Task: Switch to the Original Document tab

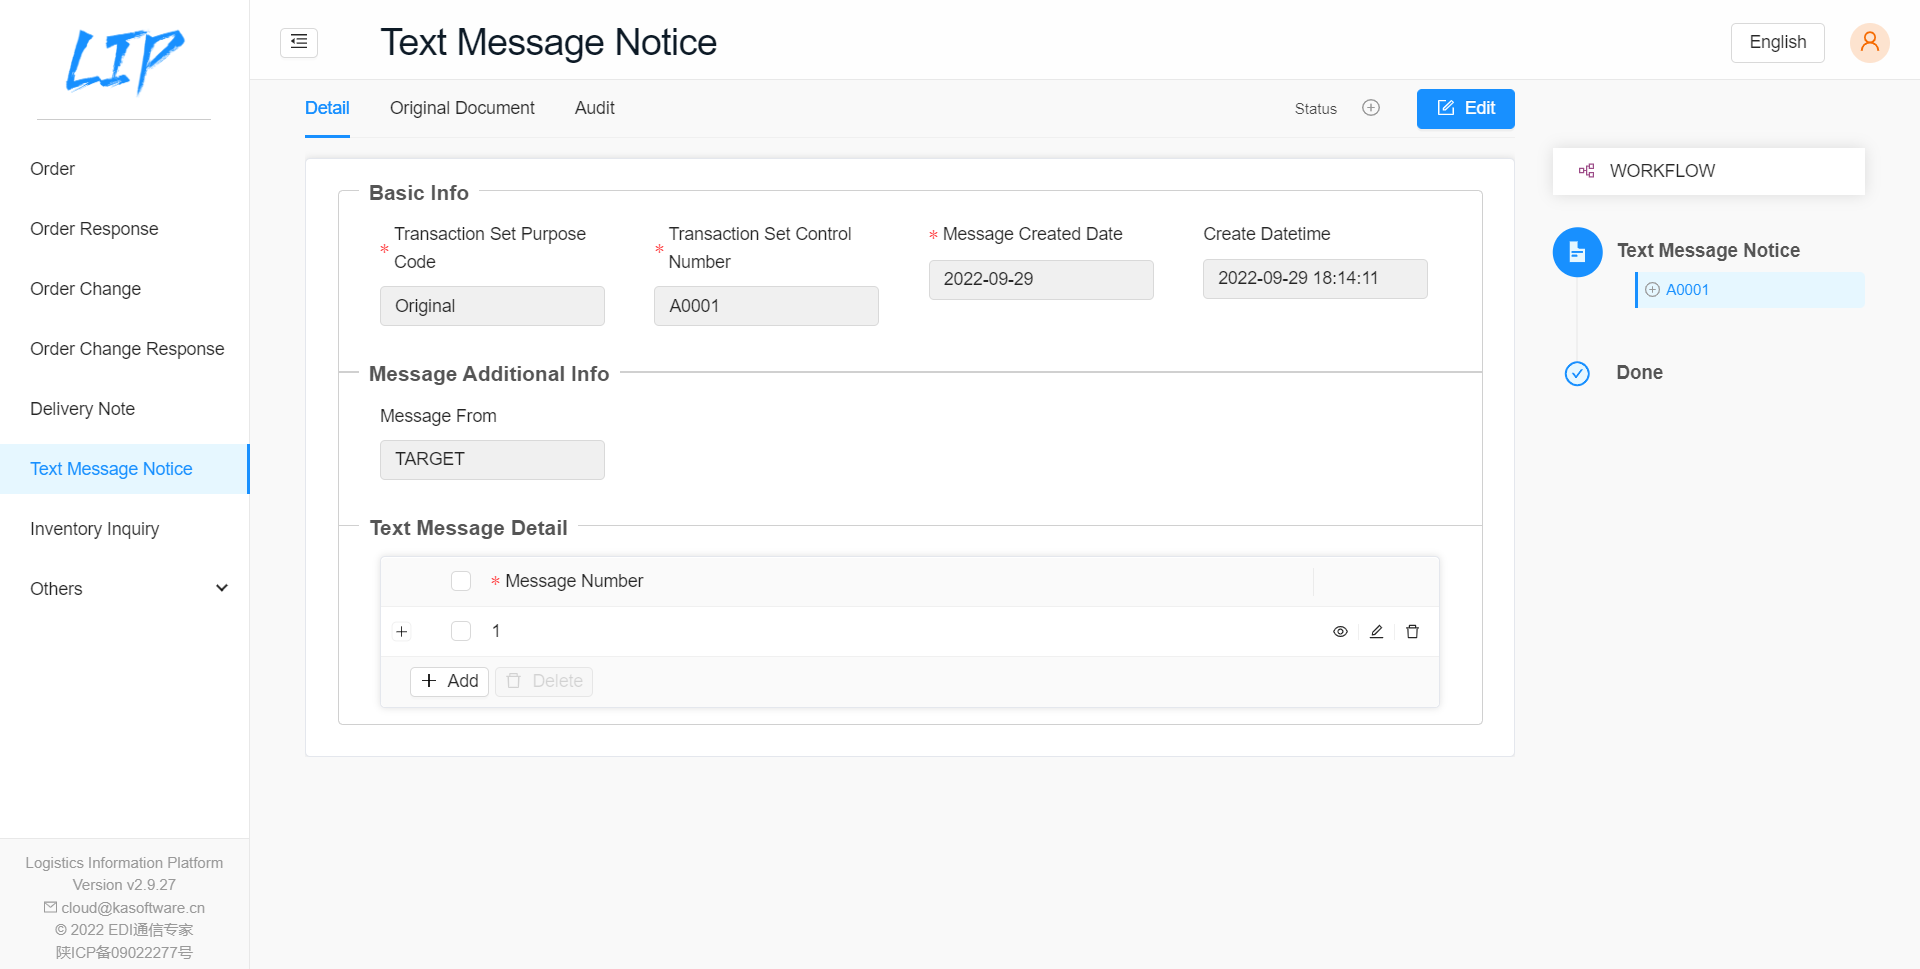Action: pos(462,108)
